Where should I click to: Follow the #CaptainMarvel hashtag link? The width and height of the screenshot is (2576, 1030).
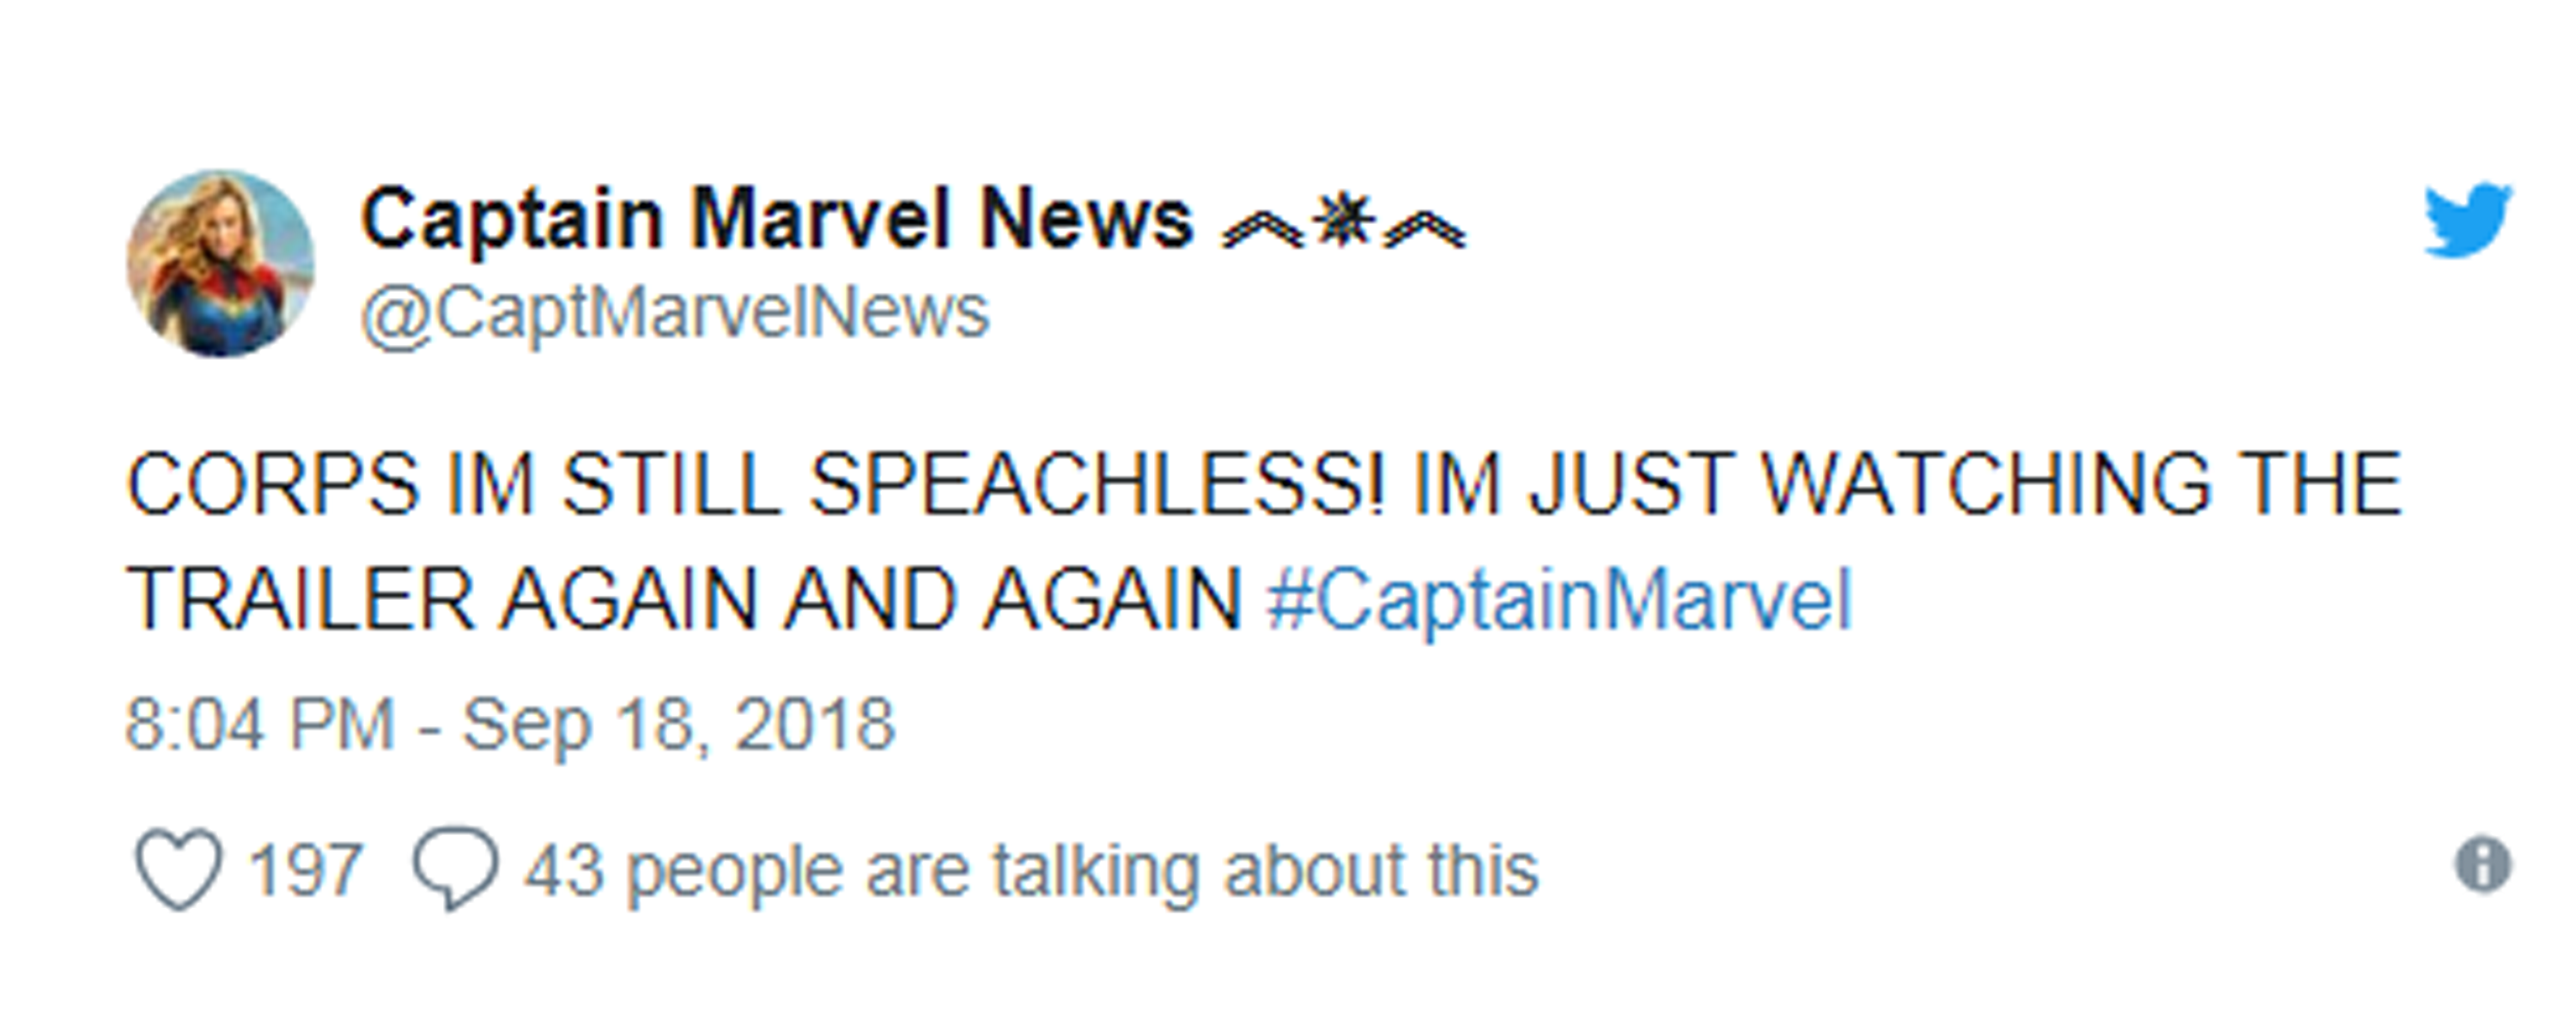pyautogui.click(x=1559, y=600)
